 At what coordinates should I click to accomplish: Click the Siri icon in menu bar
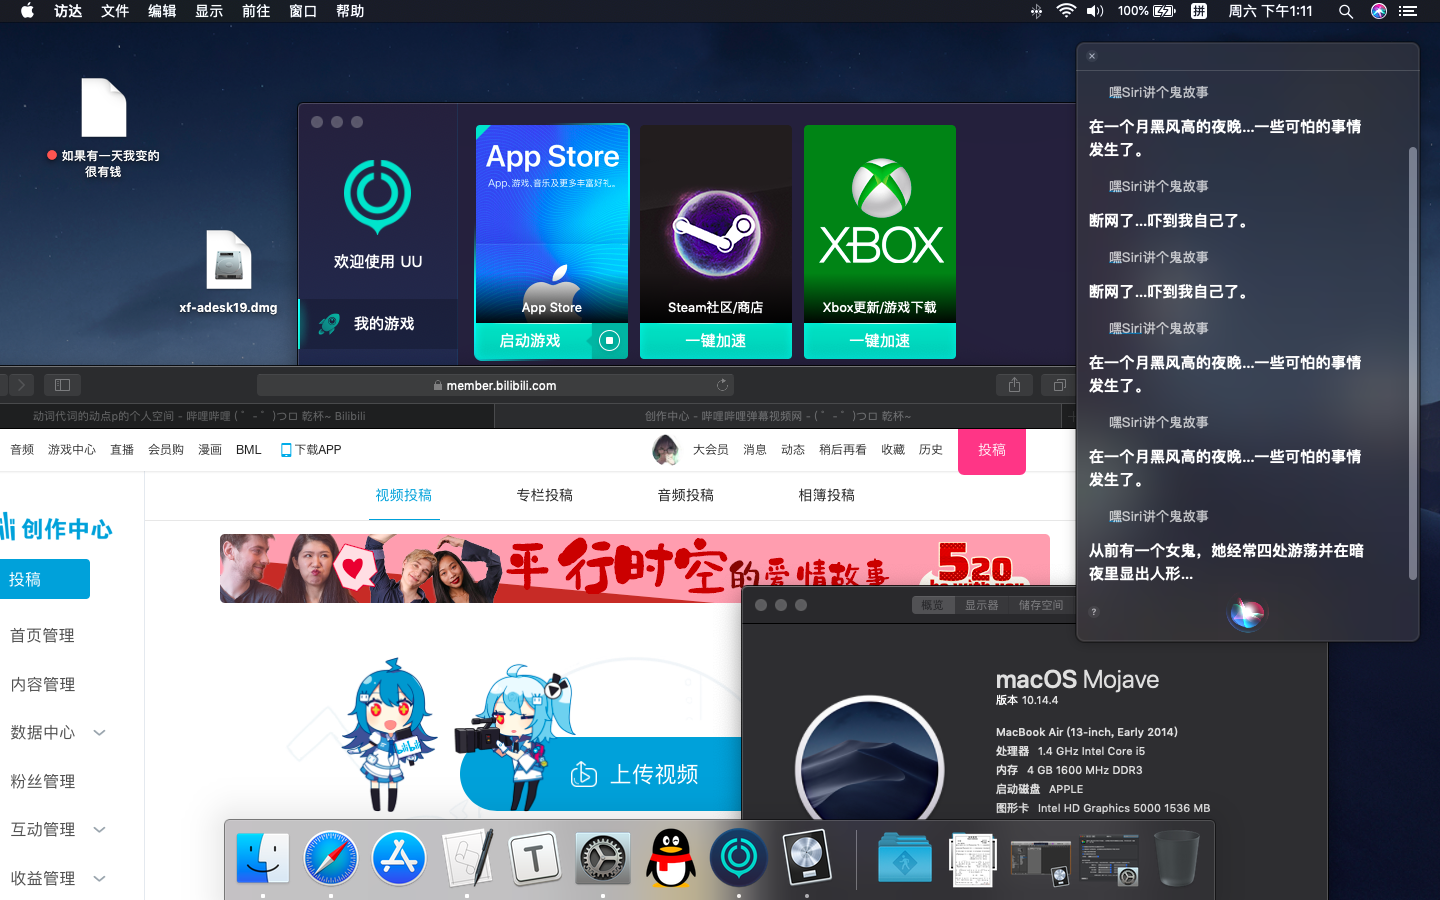(1379, 11)
